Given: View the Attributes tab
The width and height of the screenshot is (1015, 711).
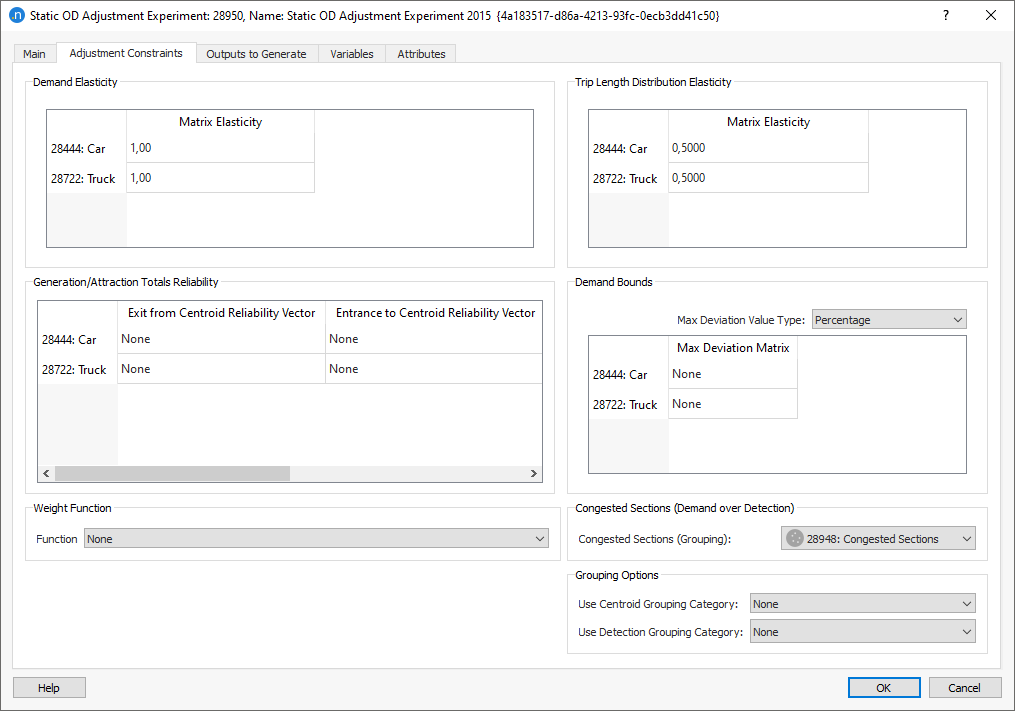Looking at the screenshot, I should [420, 53].
